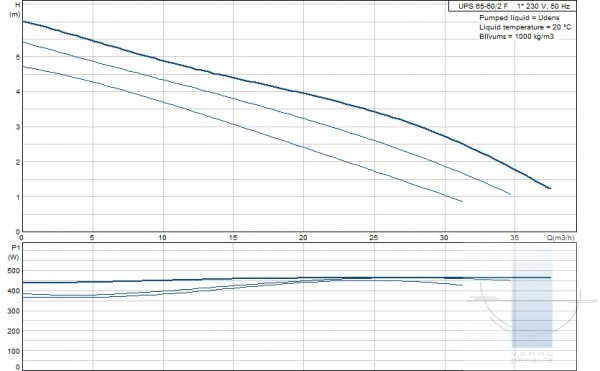This screenshot has height=371, width=600.
Task: Click the UPS 65-60/2 F title box
Action: click(x=512, y=6)
